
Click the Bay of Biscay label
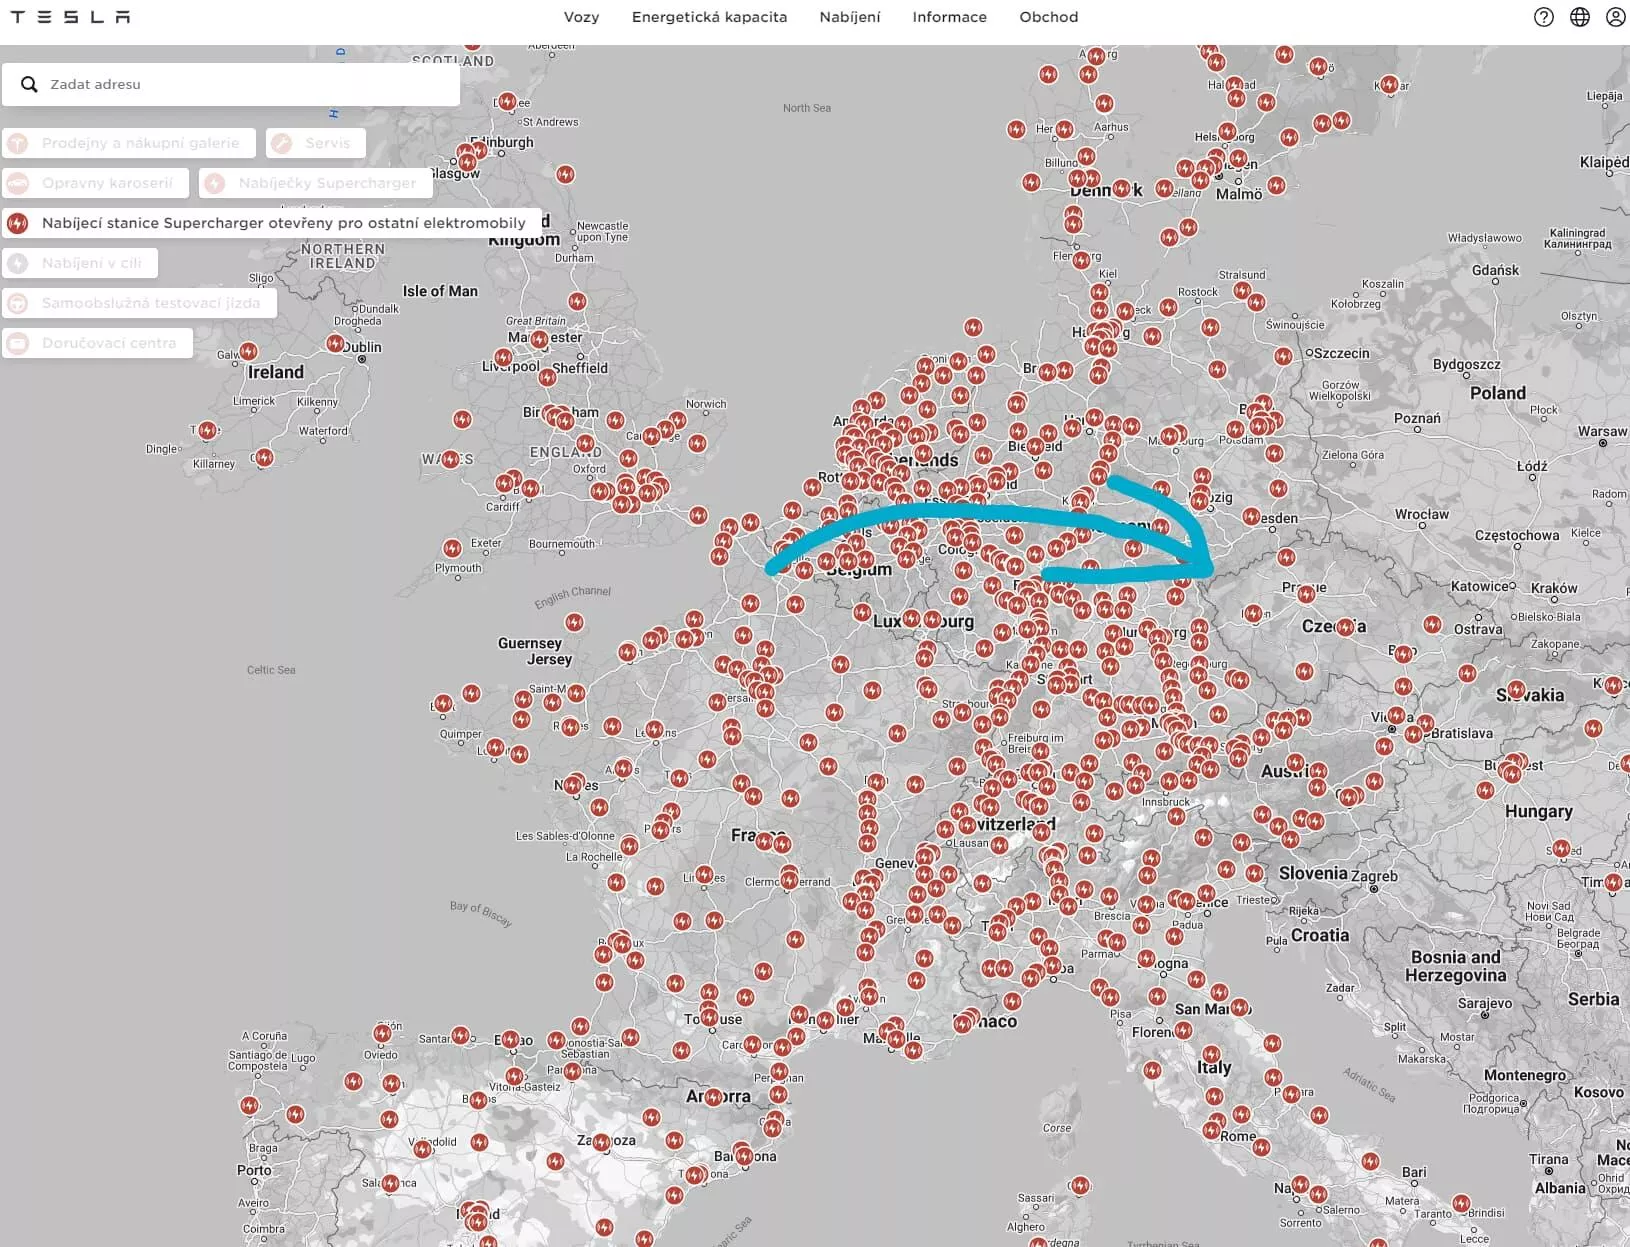click(x=480, y=914)
